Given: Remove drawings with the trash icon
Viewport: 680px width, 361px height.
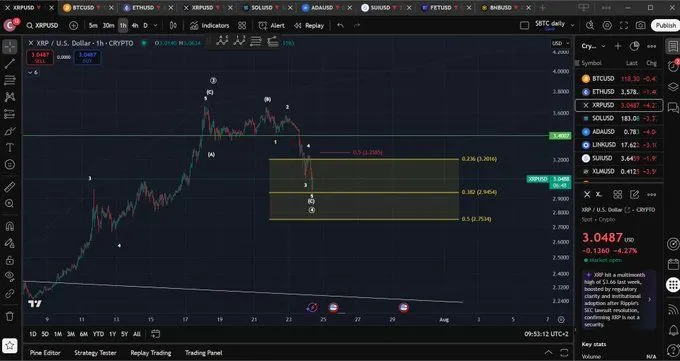Looking at the screenshot, I should pyautogui.click(x=10, y=316).
